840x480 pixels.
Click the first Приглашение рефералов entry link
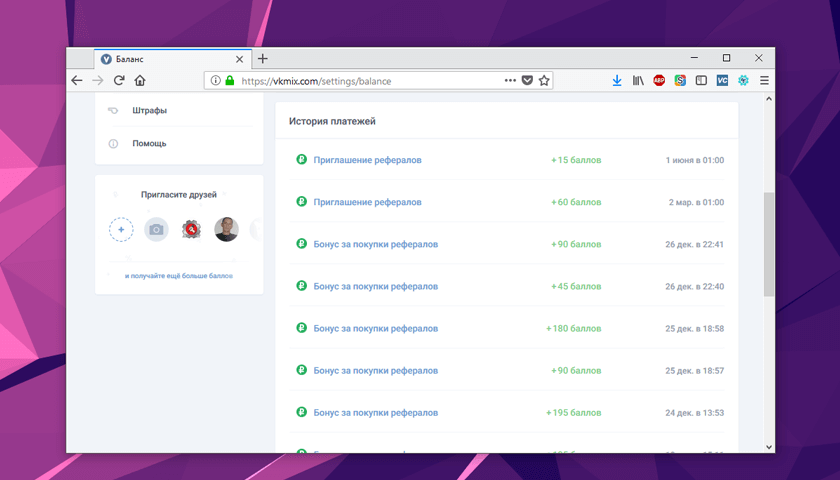(x=367, y=160)
